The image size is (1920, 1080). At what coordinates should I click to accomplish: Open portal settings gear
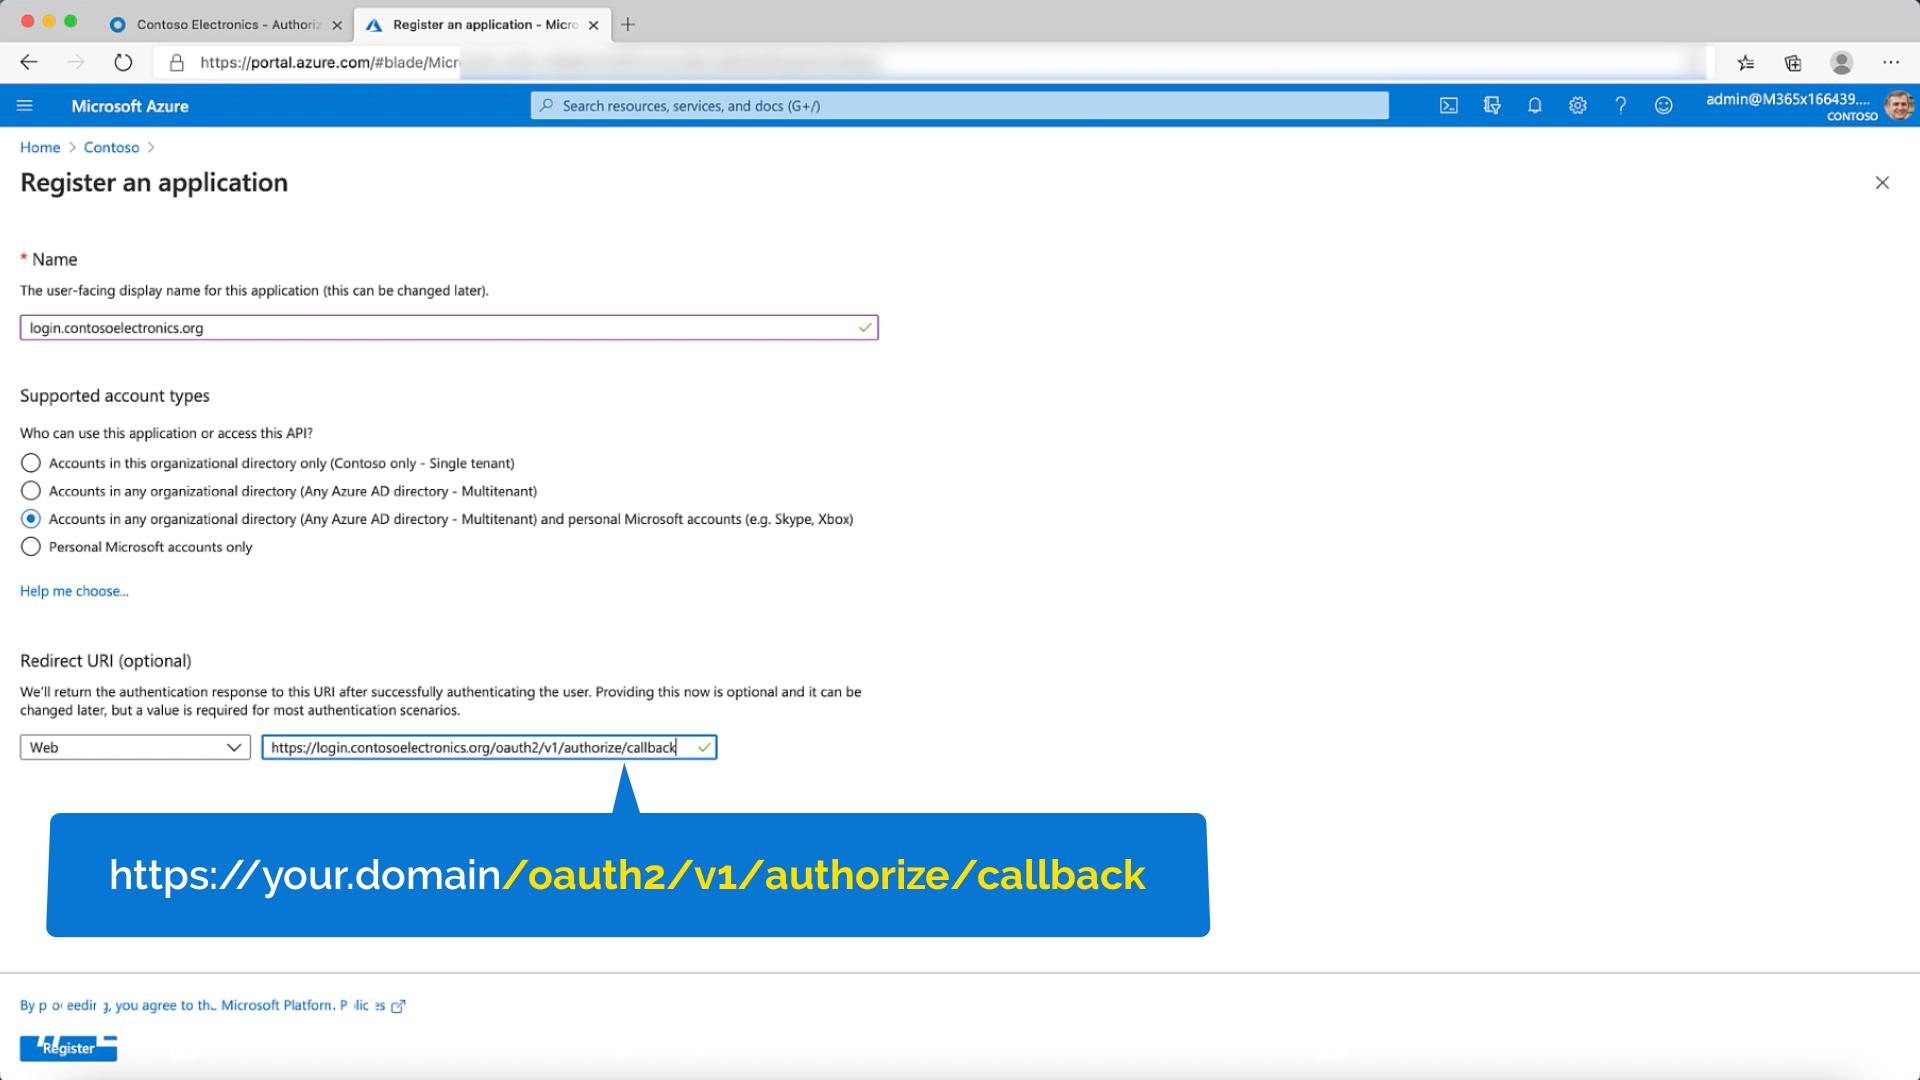[x=1578, y=106]
